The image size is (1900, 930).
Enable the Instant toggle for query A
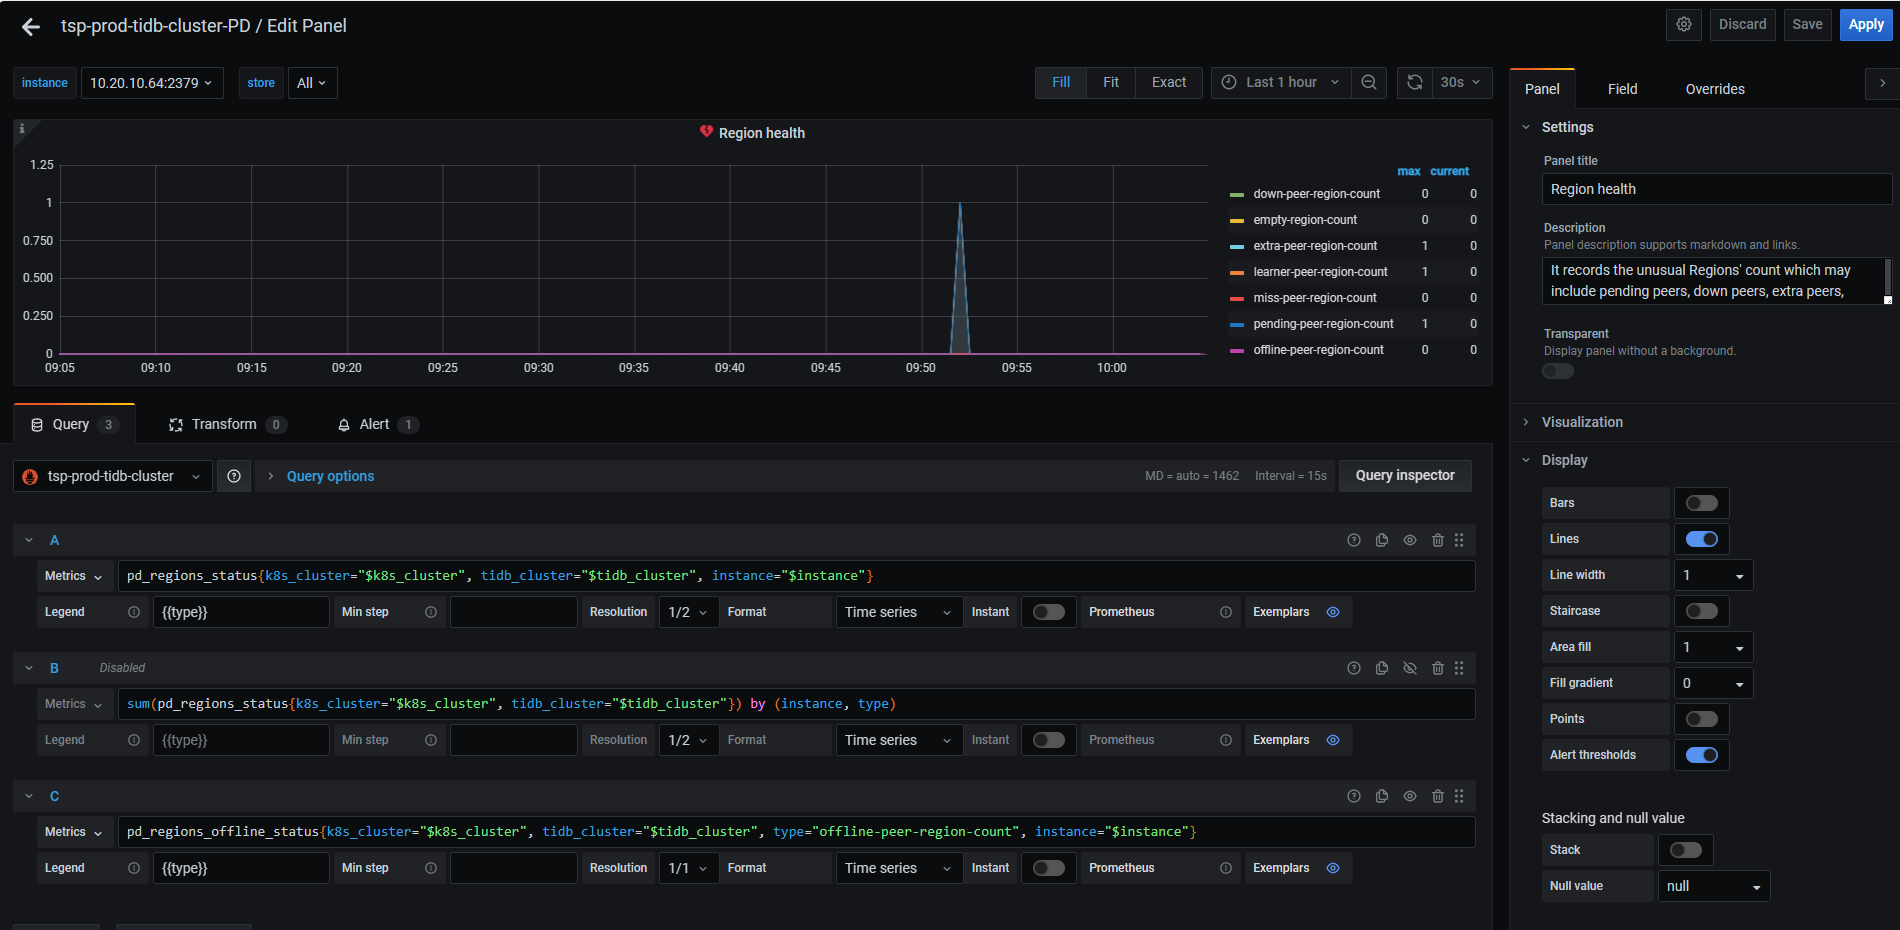[1048, 613]
